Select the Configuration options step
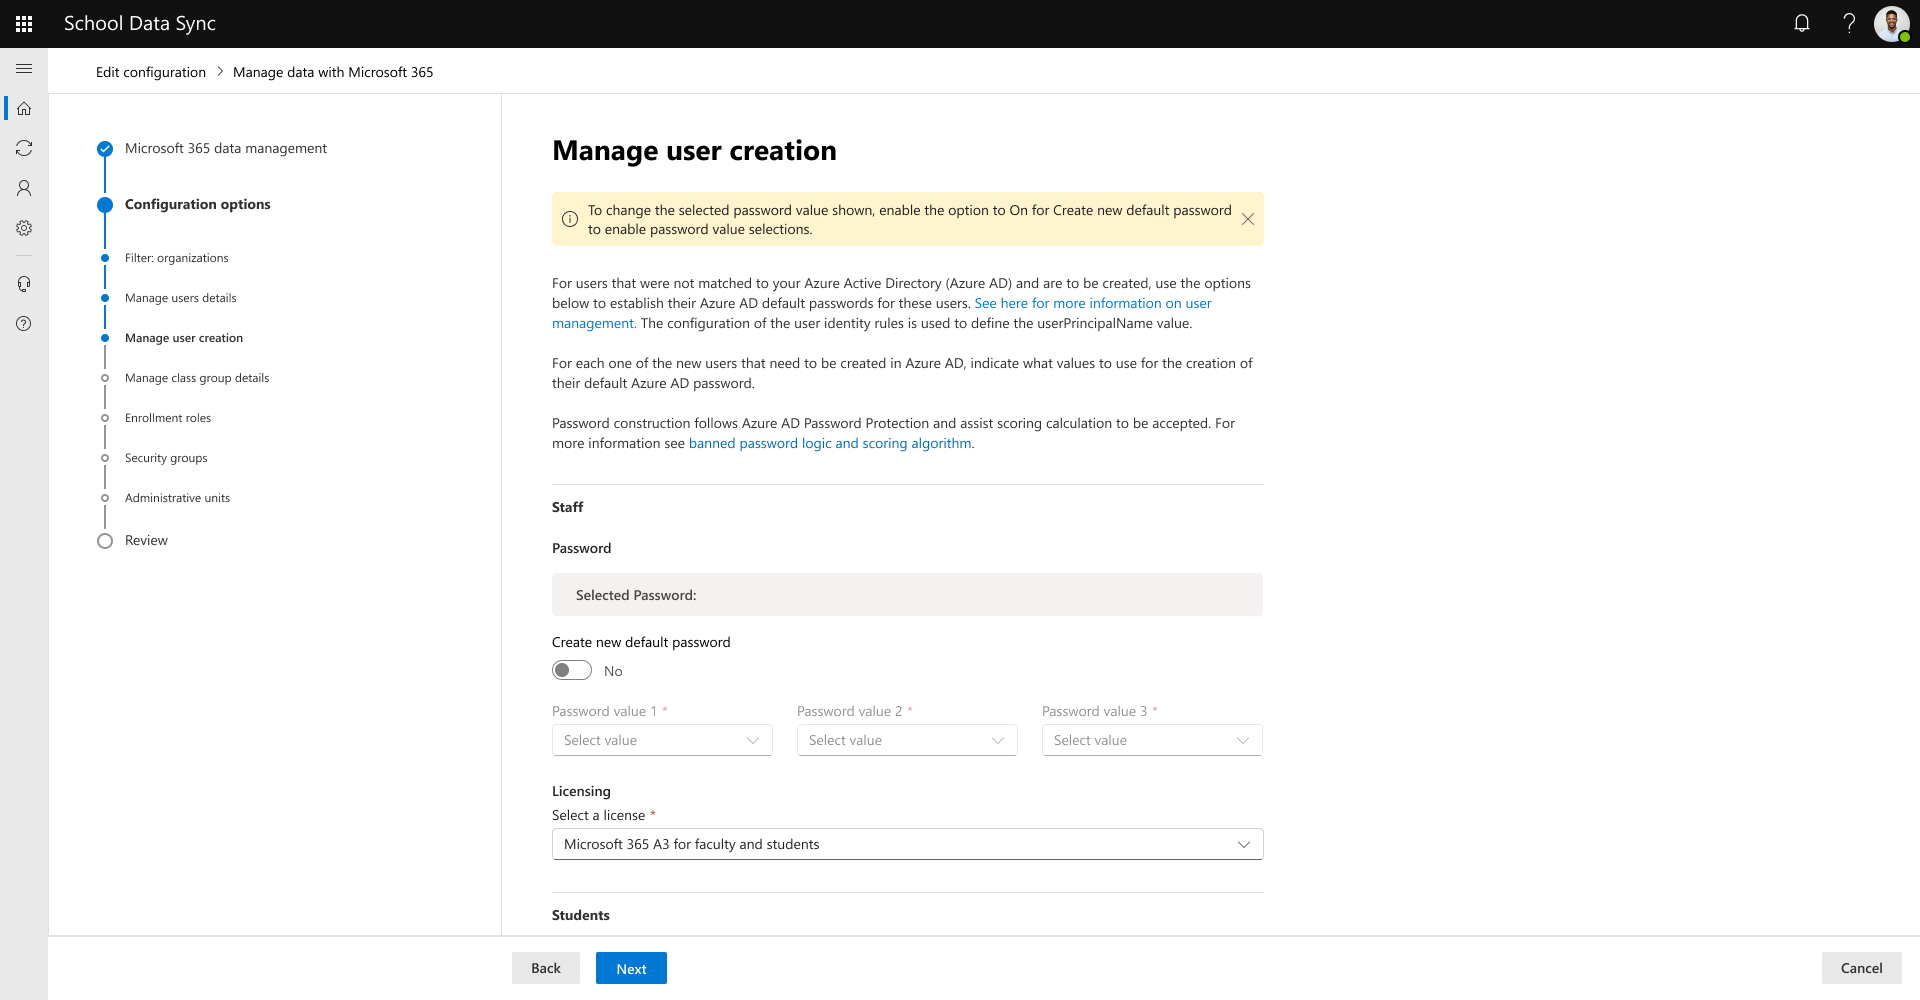Screen dimensions: 1920x1000 coord(198,204)
